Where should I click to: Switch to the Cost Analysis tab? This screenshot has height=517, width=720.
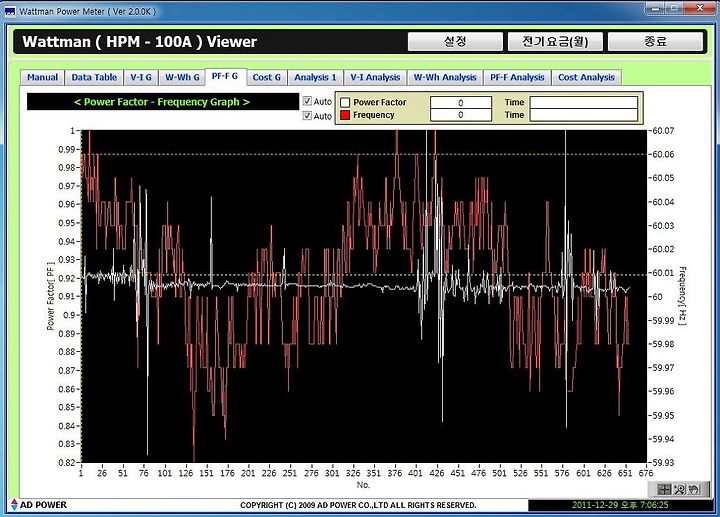(586, 77)
